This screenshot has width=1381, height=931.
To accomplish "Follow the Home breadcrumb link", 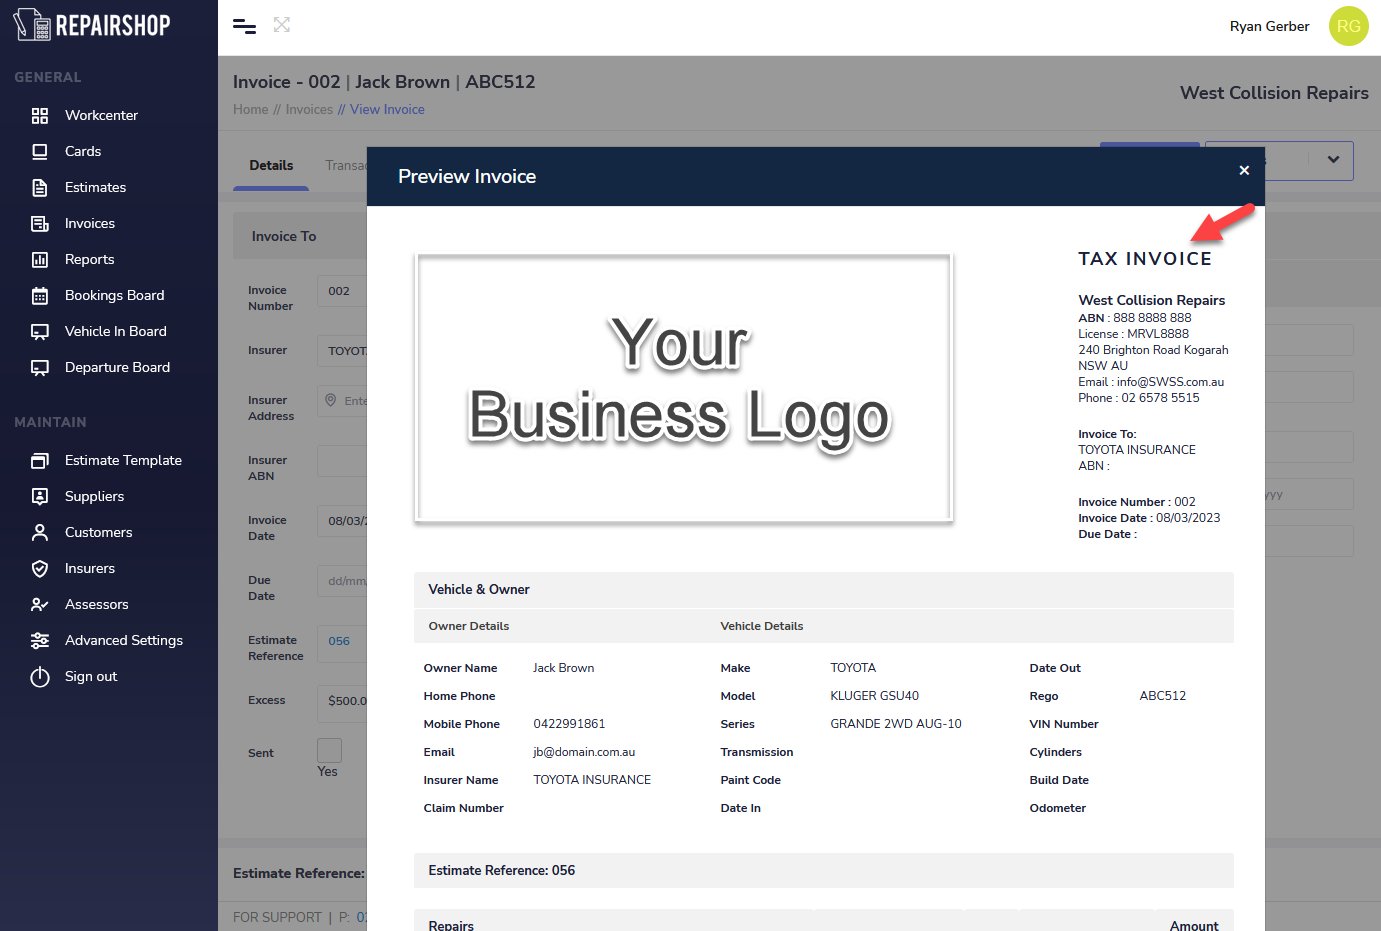I will coord(250,110).
